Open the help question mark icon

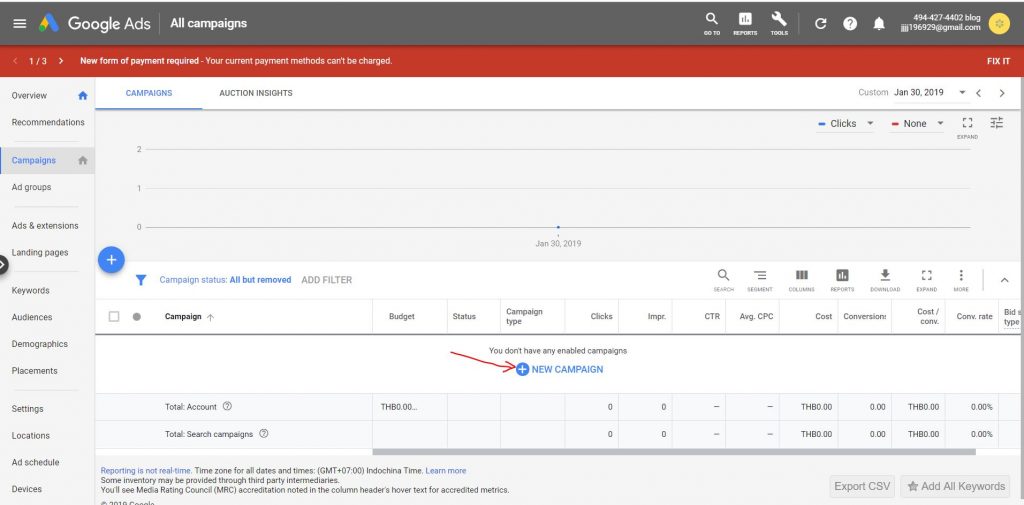[850, 24]
